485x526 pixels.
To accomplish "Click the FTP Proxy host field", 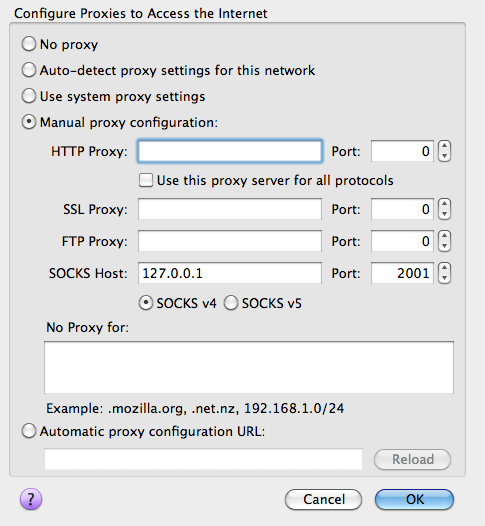I will 230,241.
